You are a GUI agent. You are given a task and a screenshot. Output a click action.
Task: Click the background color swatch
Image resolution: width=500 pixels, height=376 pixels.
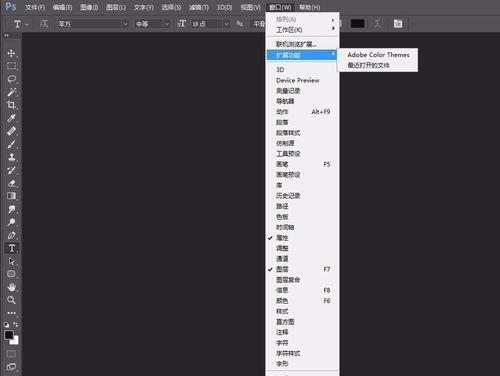(16, 341)
